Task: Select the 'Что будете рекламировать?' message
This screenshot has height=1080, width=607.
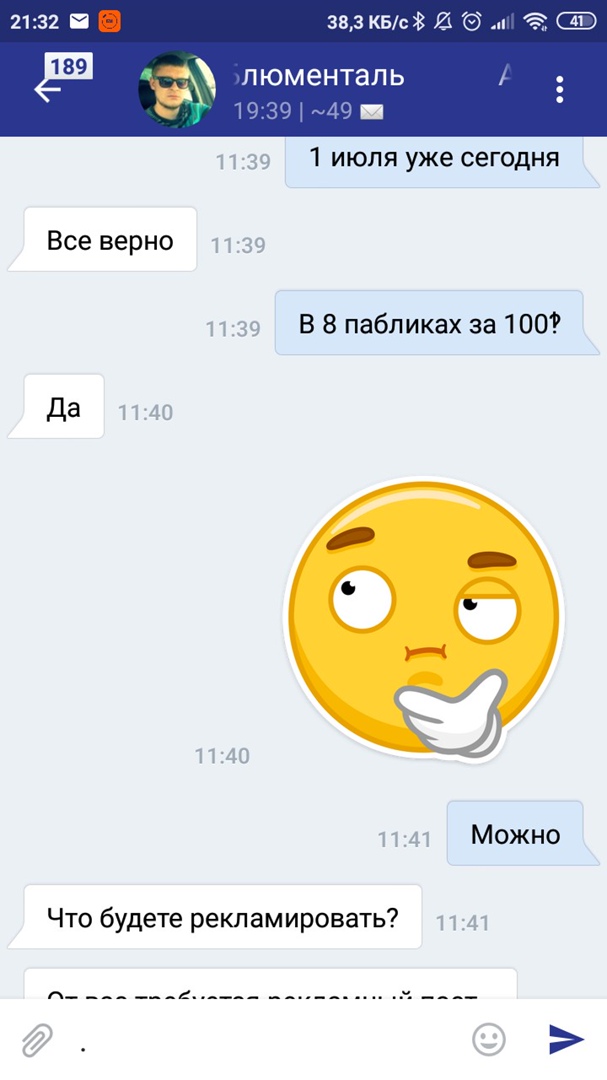Action: click(x=223, y=918)
